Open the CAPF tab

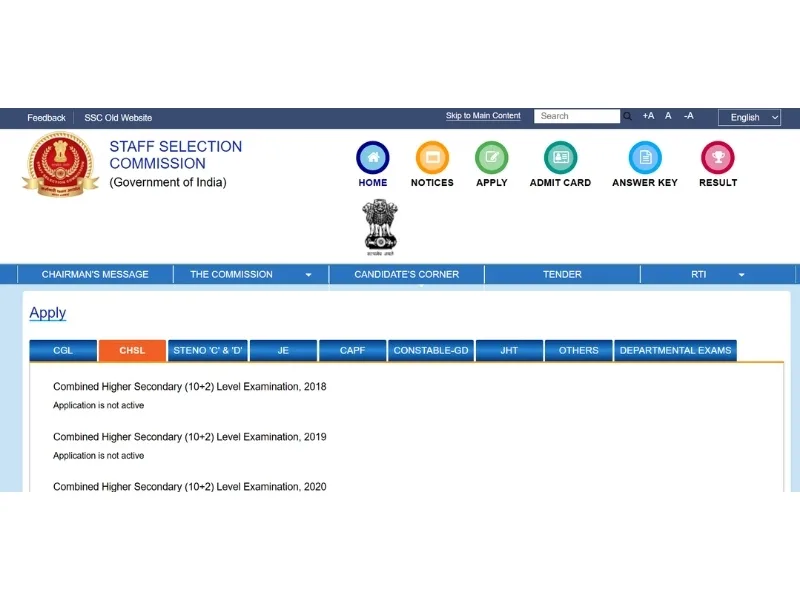pos(353,351)
